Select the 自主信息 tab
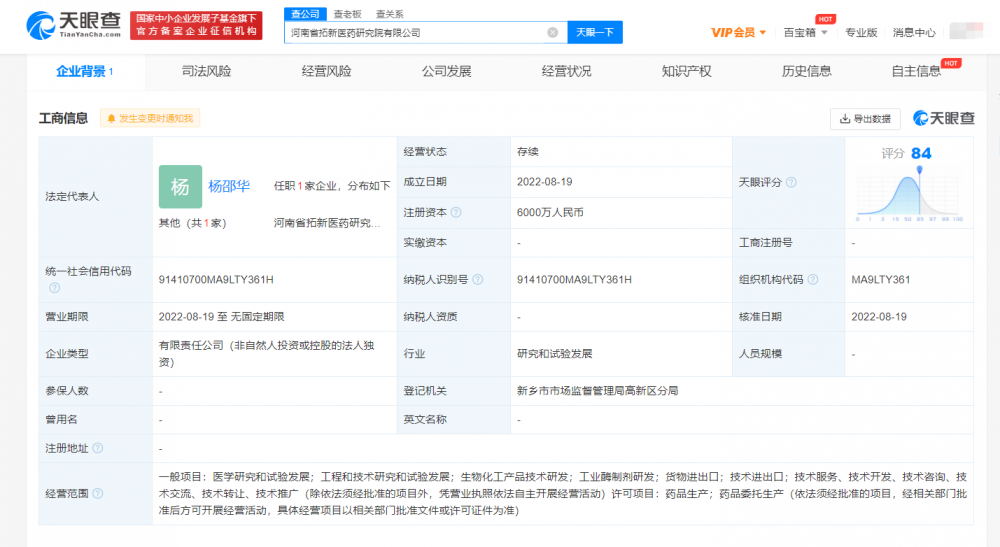 (x=916, y=71)
